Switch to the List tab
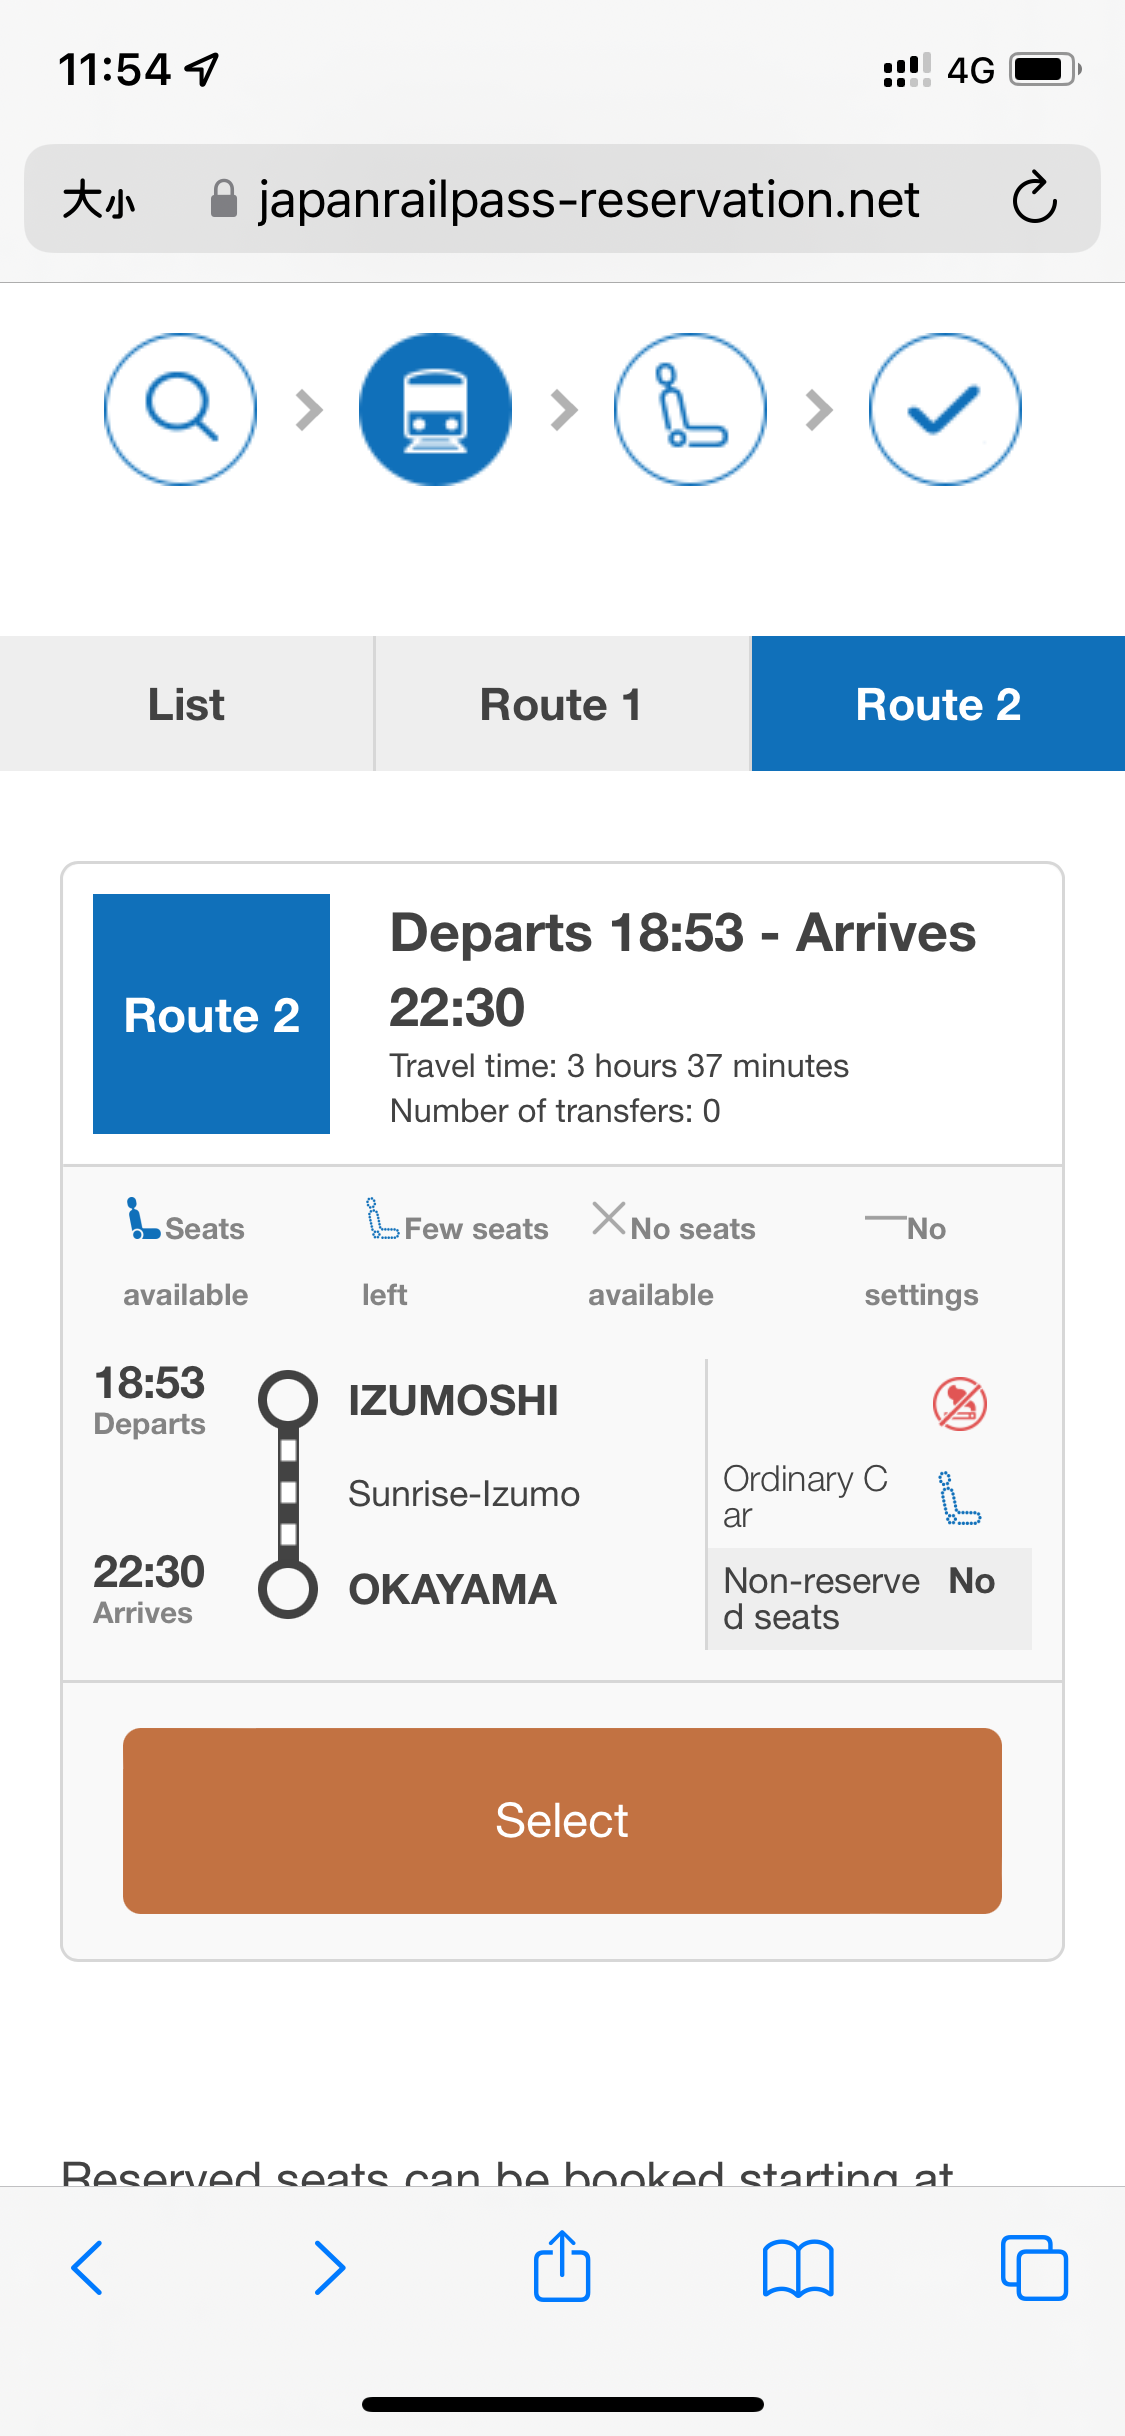Viewport: 1125px width, 2436px height. coord(187,704)
